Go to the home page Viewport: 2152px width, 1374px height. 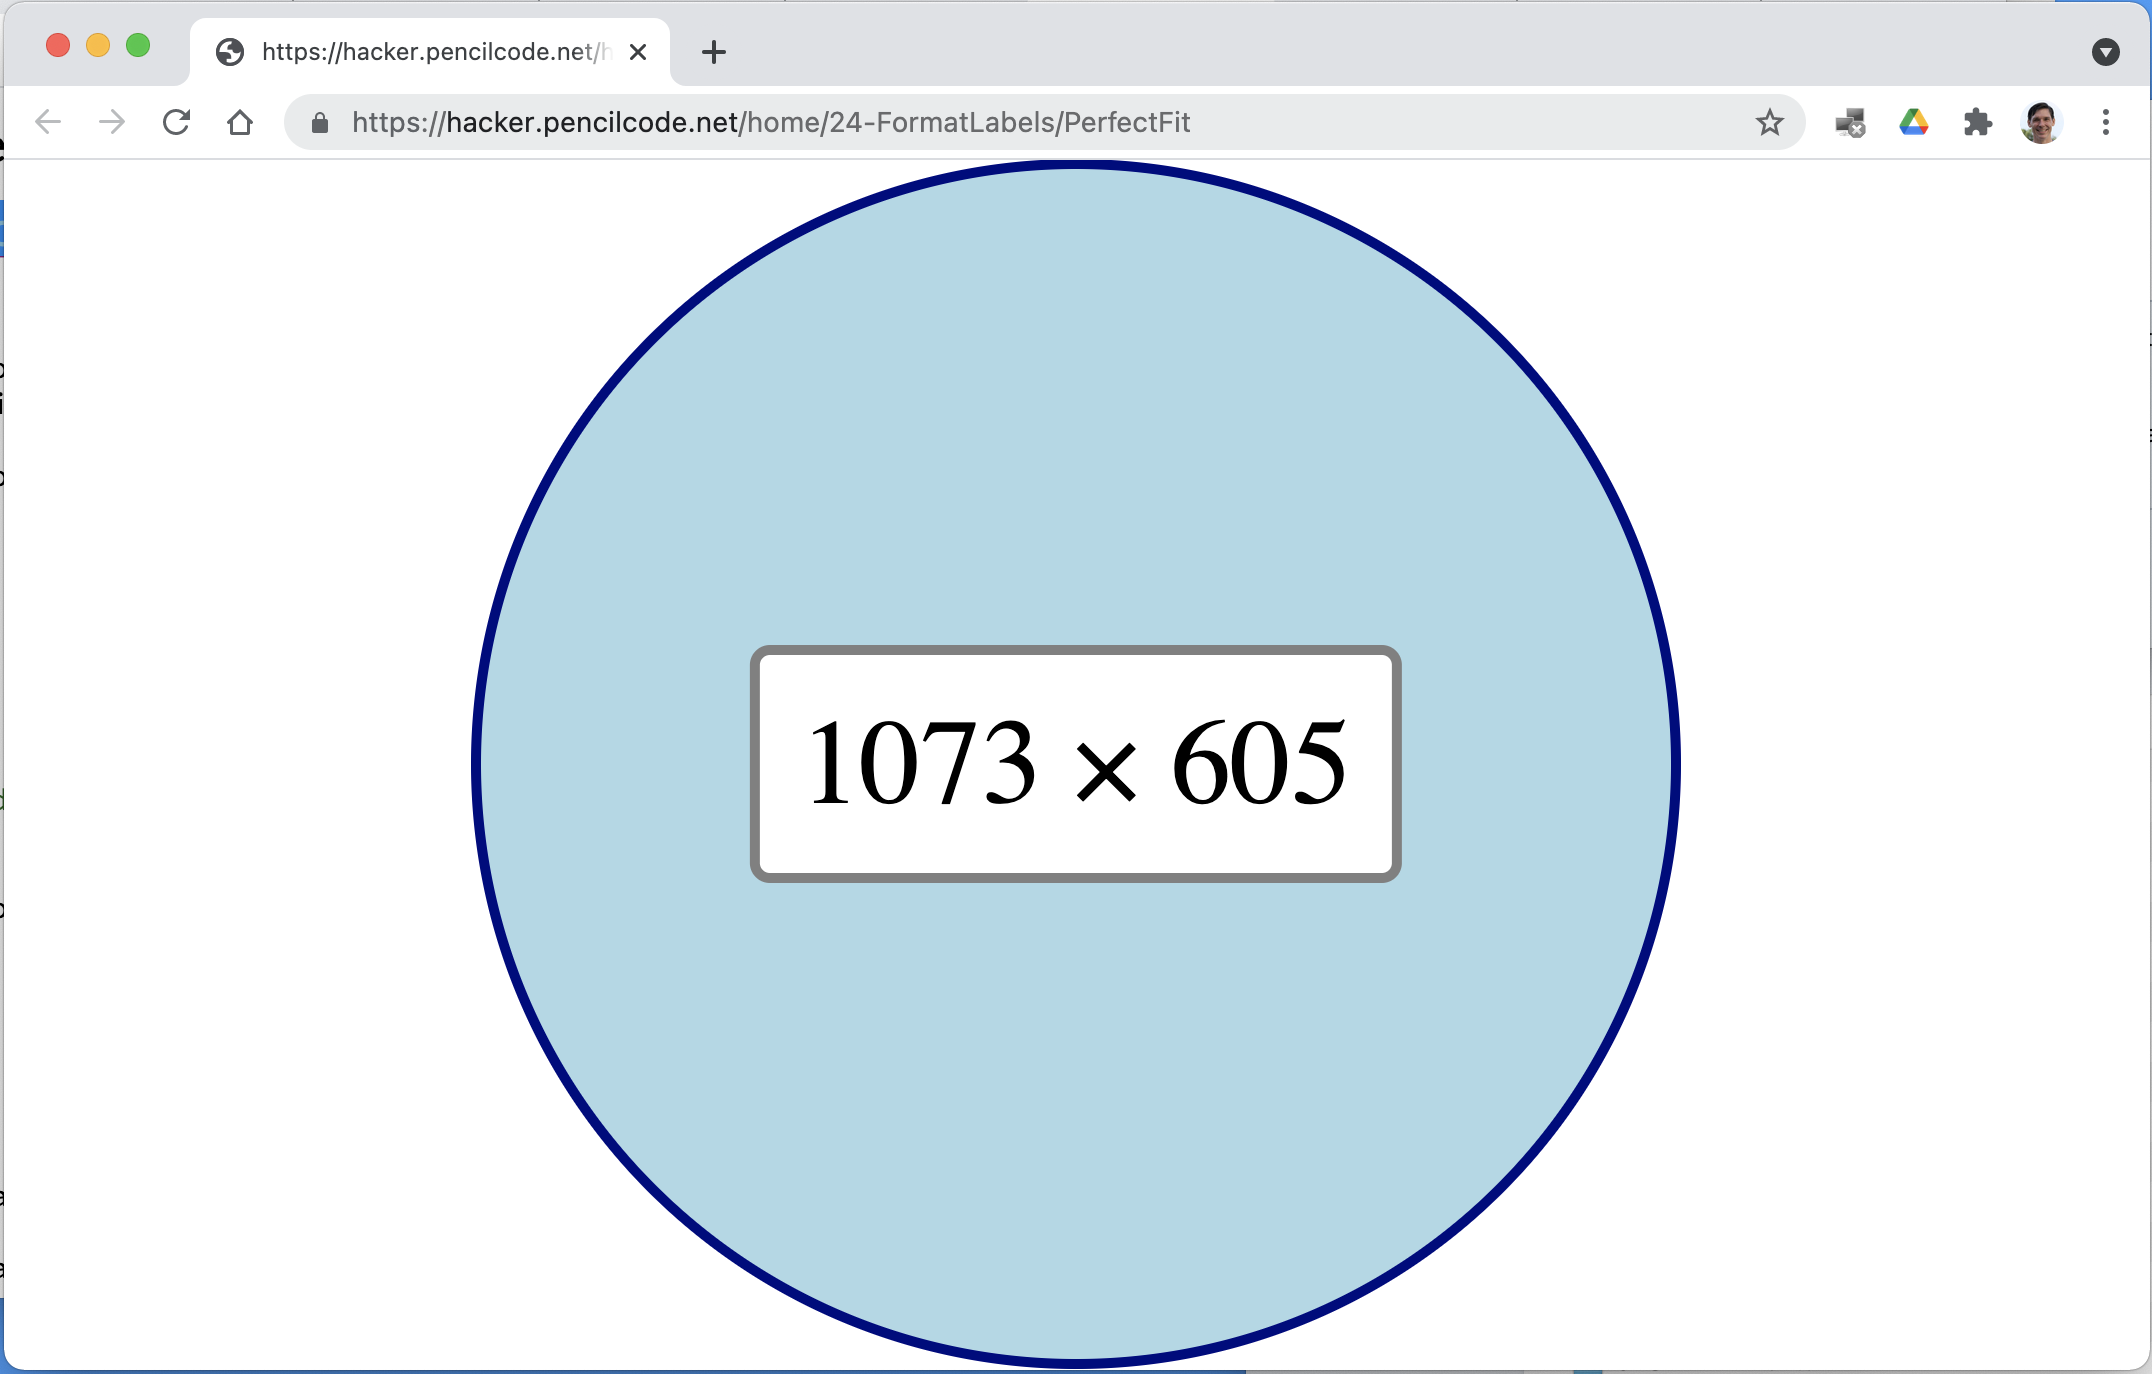pyautogui.click(x=240, y=122)
